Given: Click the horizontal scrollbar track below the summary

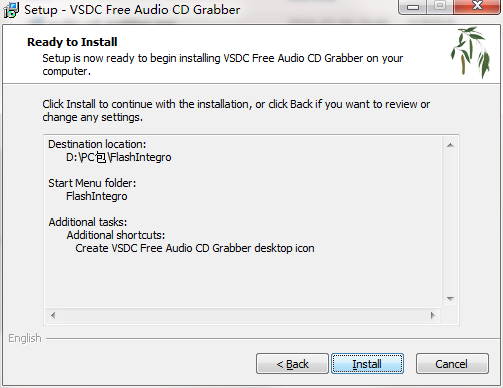Looking at the screenshot, I should (243, 315).
